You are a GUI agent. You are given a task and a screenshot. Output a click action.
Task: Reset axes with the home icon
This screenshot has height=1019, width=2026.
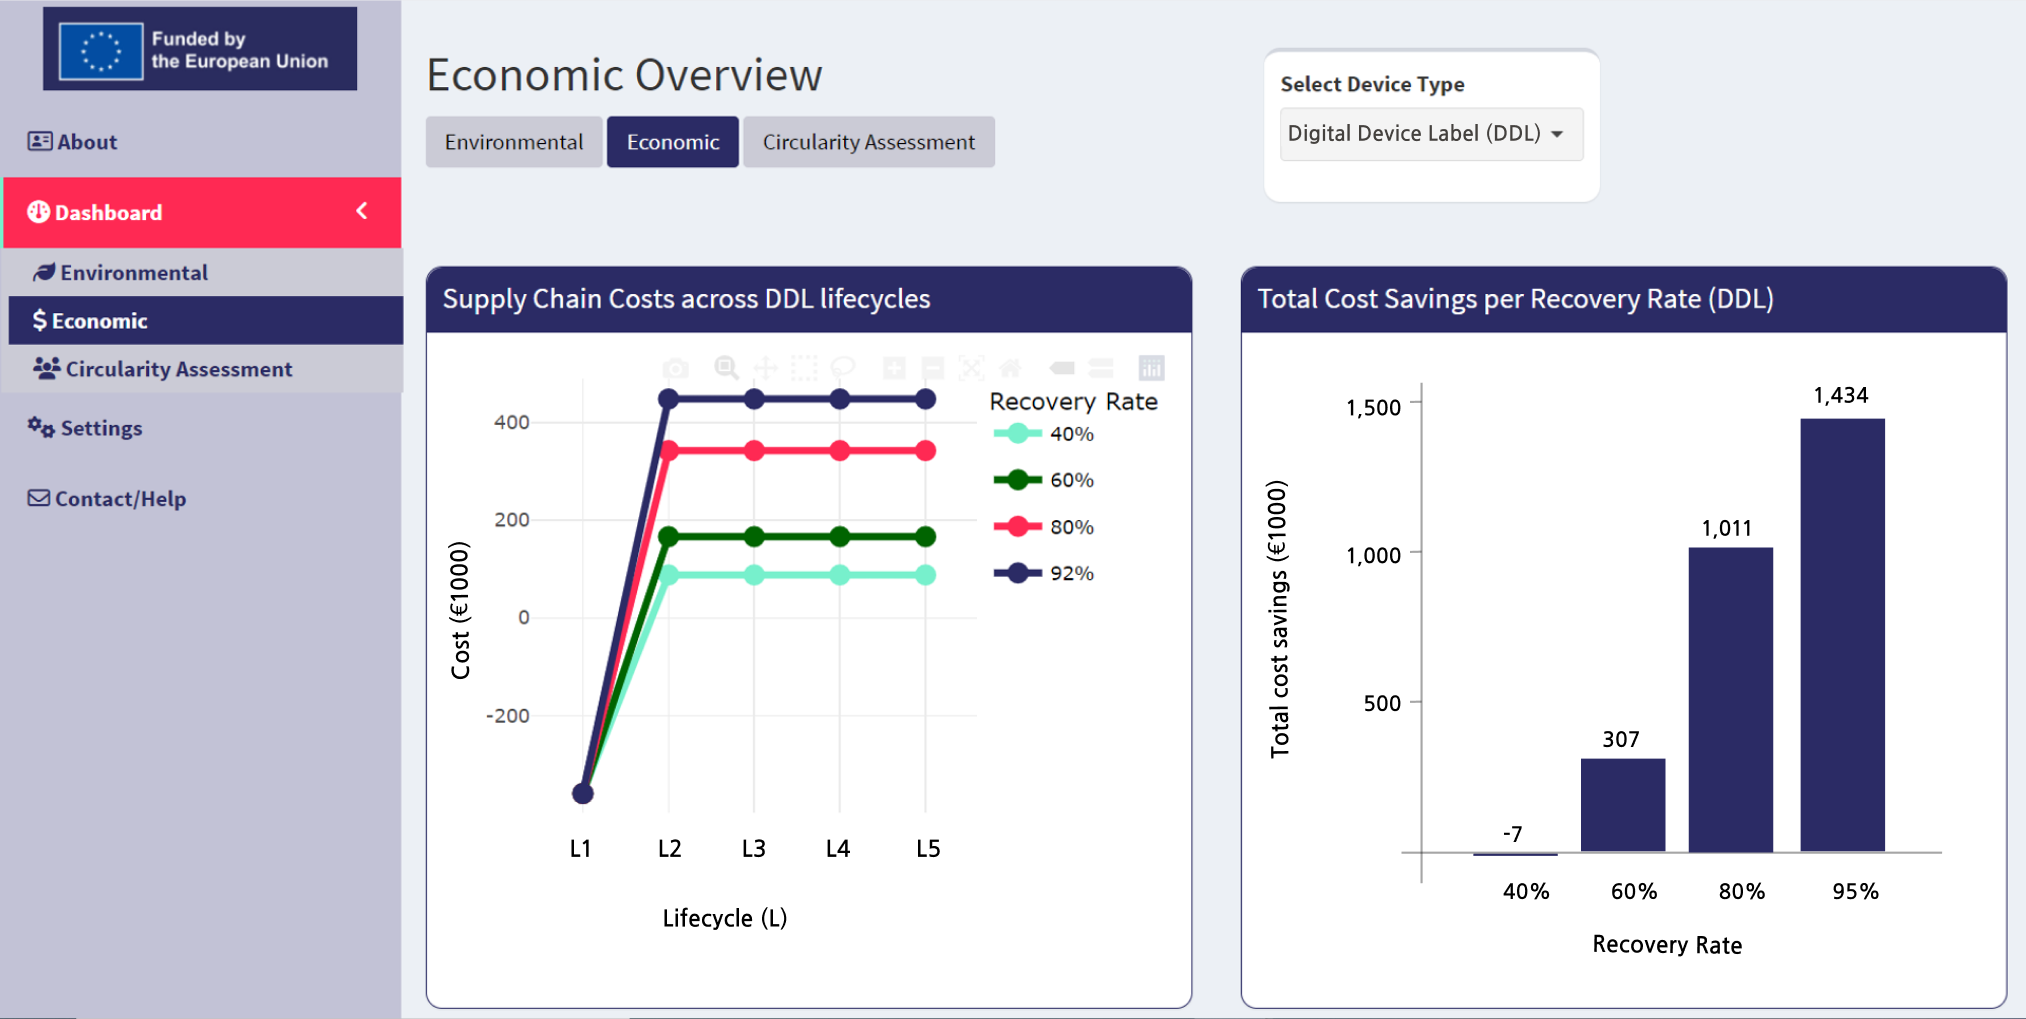click(x=1011, y=368)
